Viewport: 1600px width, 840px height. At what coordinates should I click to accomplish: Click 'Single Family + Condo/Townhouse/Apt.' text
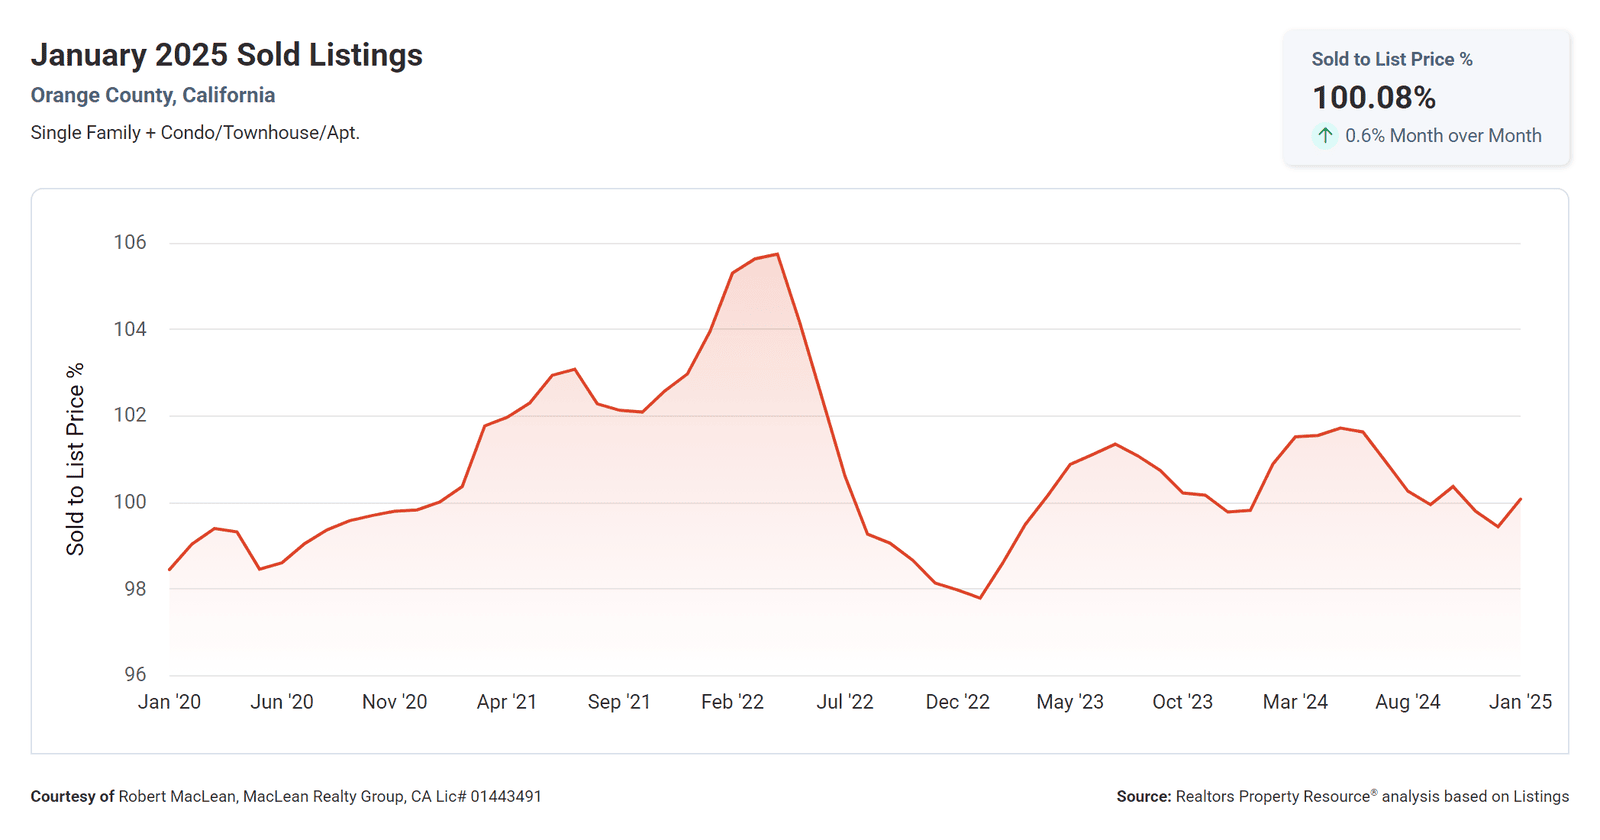195,132
